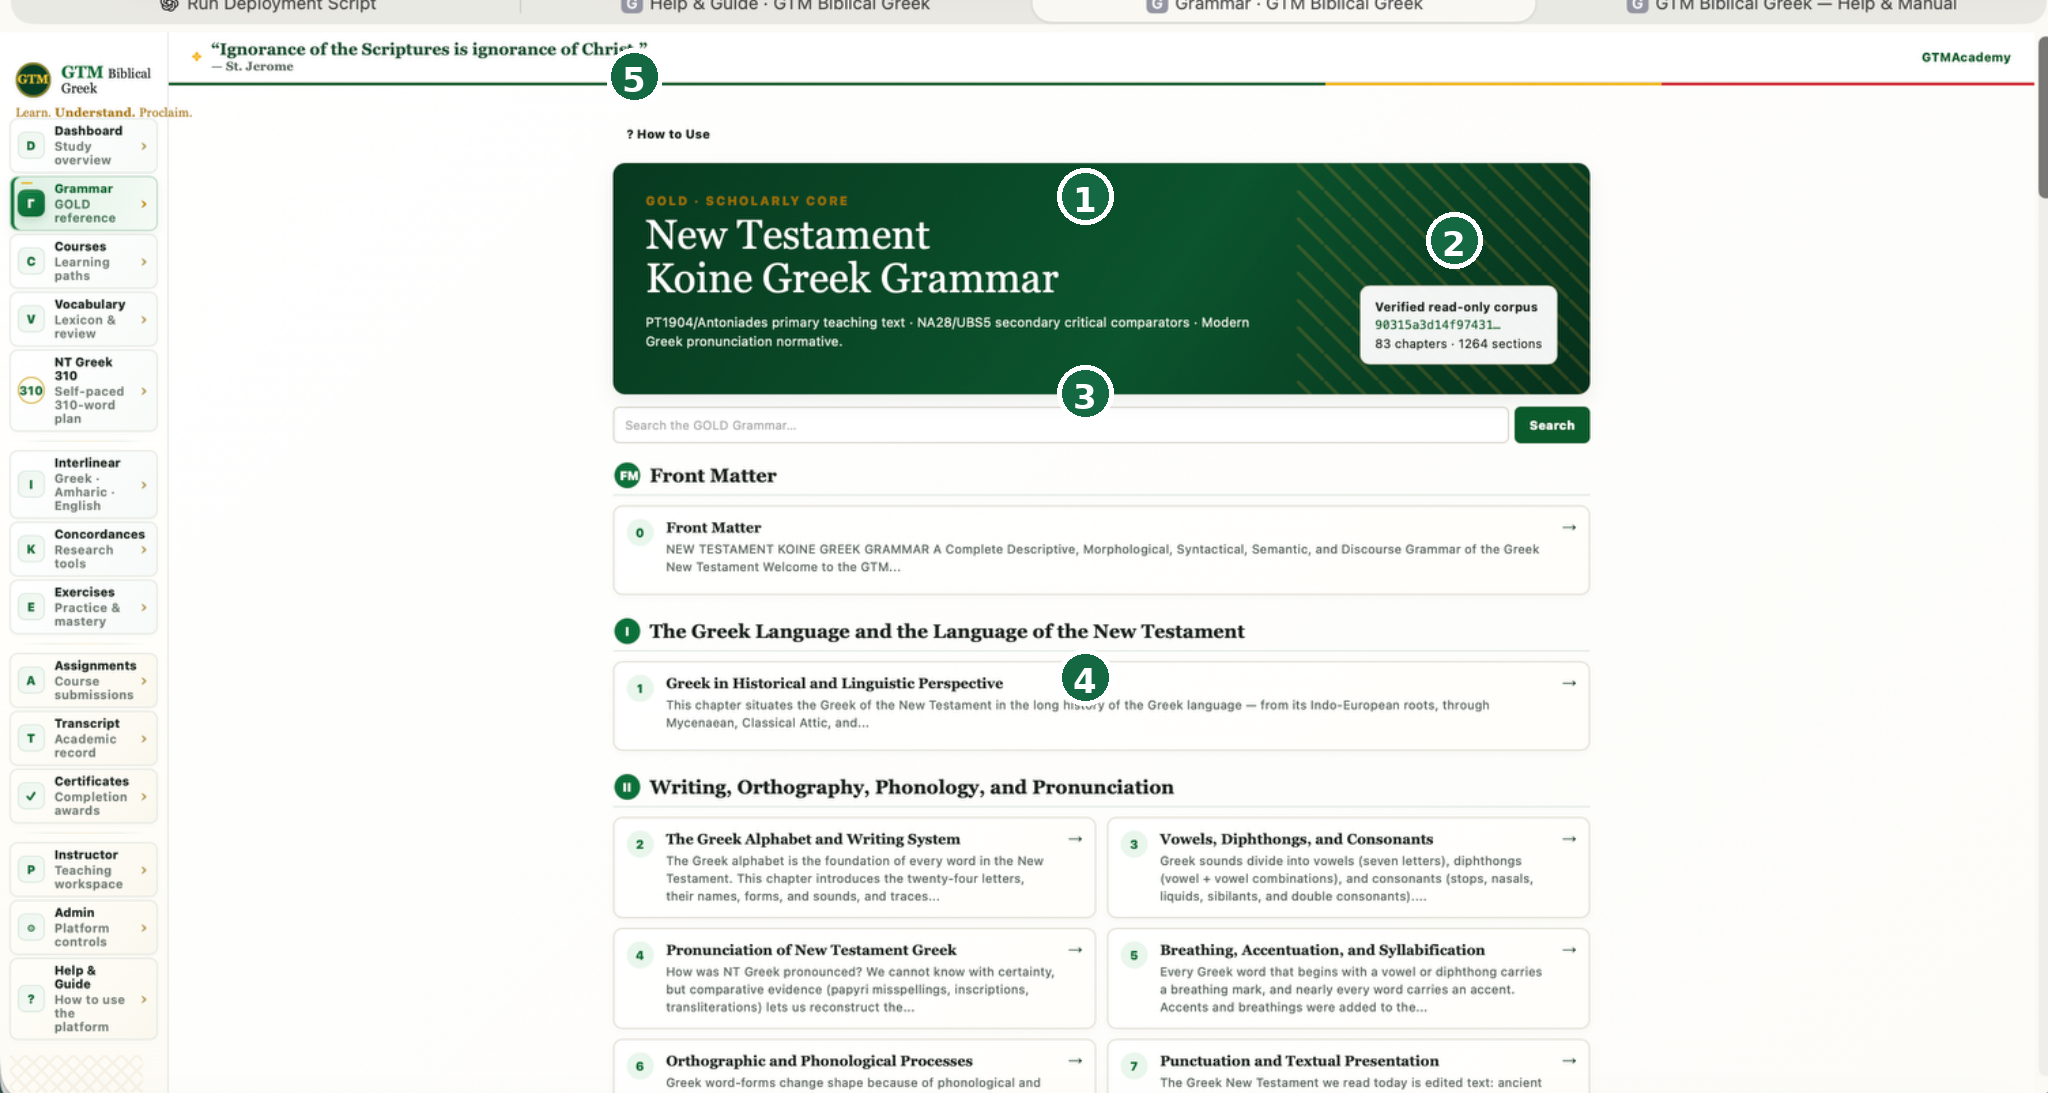Click arrow on Pronunciation chapter card
Viewport: 2048px width, 1093px height.
click(x=1075, y=950)
